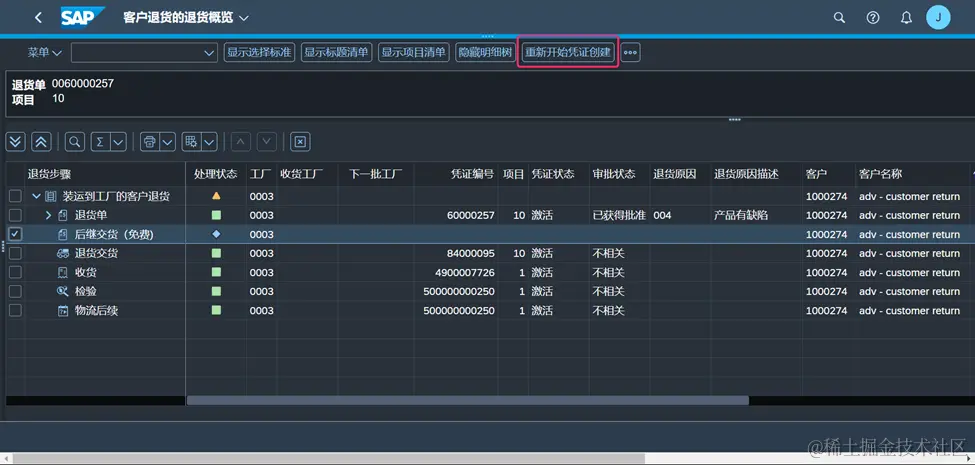Click the yellow triangle status icon
Screen dimensions: 975x465
(216, 196)
